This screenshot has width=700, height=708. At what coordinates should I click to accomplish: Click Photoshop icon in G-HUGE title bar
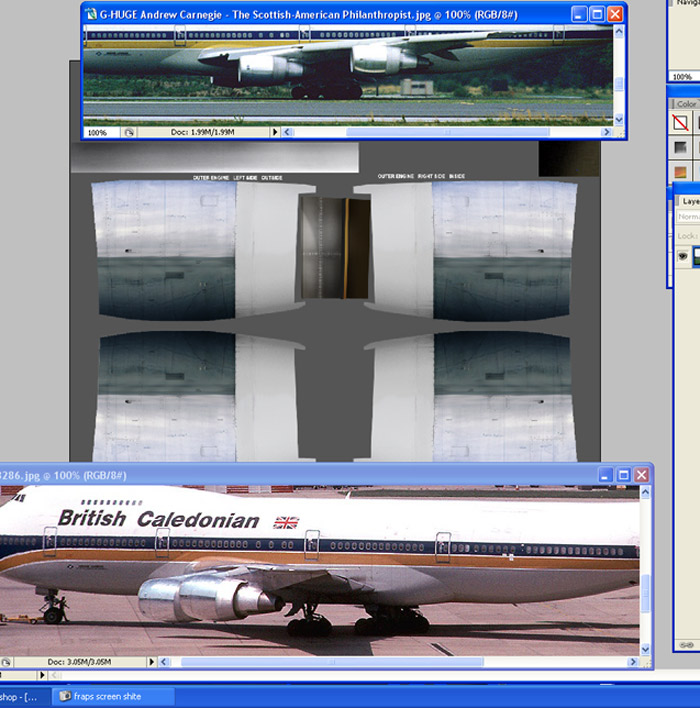tap(92, 15)
